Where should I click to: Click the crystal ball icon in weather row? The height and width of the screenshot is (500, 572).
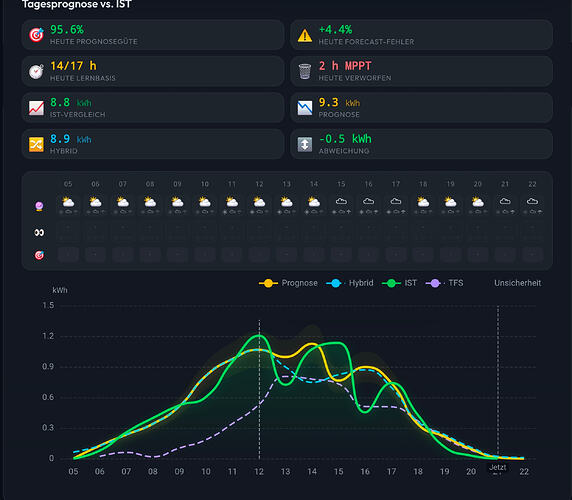click(x=39, y=206)
